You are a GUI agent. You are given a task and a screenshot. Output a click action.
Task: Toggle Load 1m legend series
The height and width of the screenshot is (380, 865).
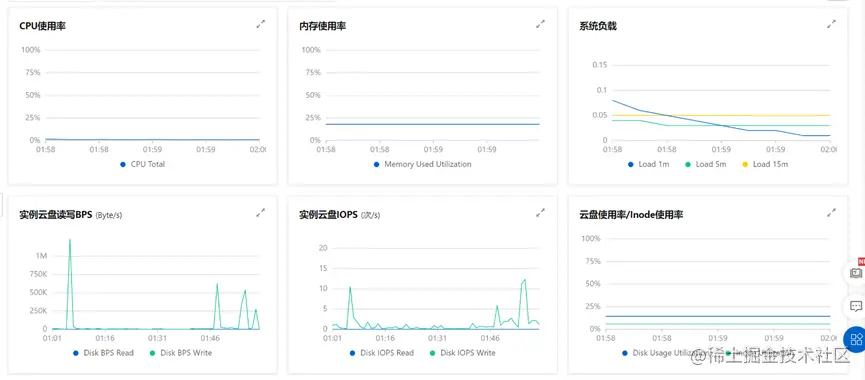tap(648, 164)
